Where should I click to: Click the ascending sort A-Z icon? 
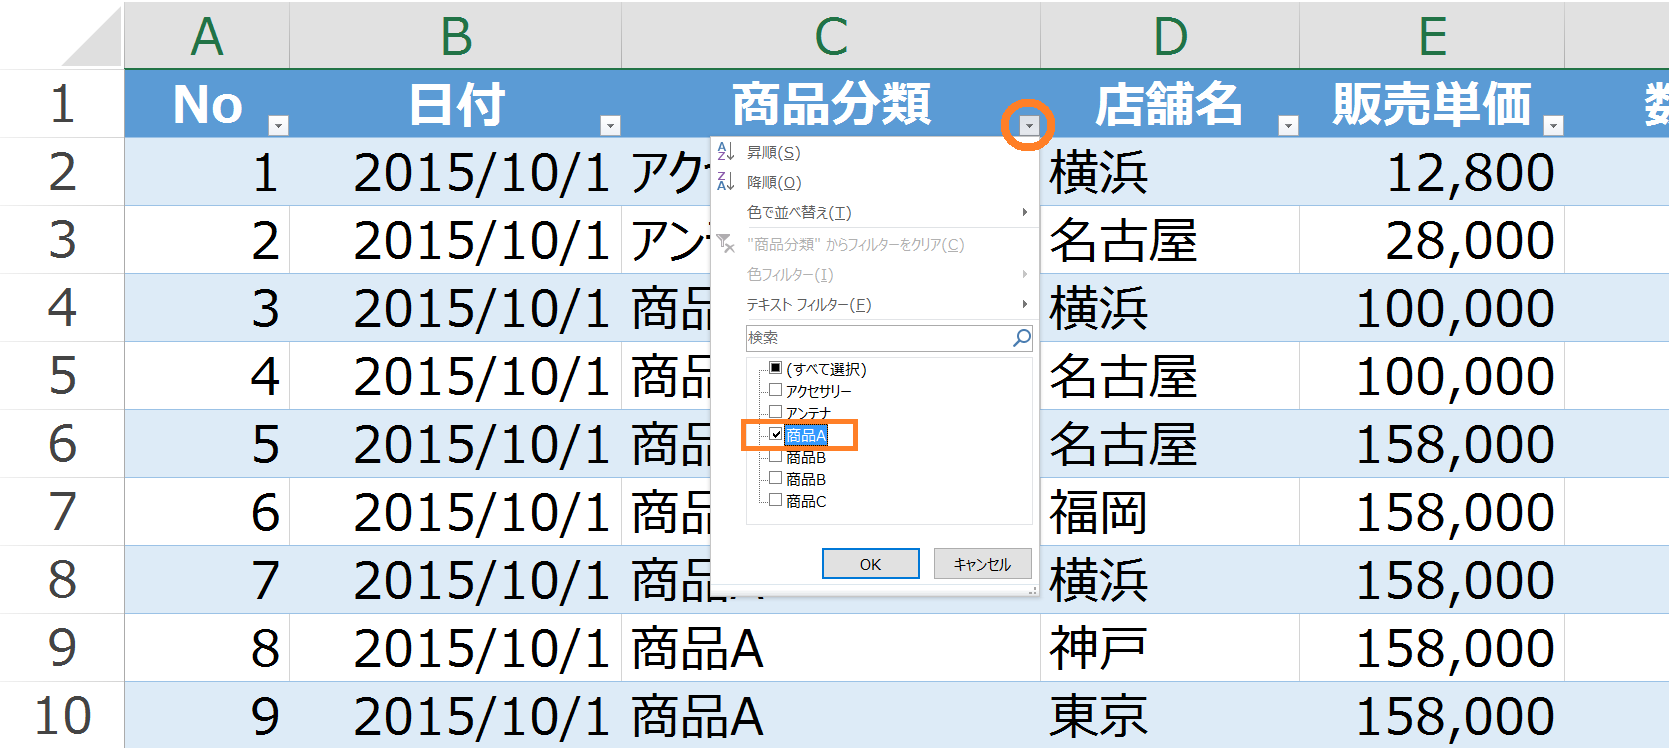[726, 152]
